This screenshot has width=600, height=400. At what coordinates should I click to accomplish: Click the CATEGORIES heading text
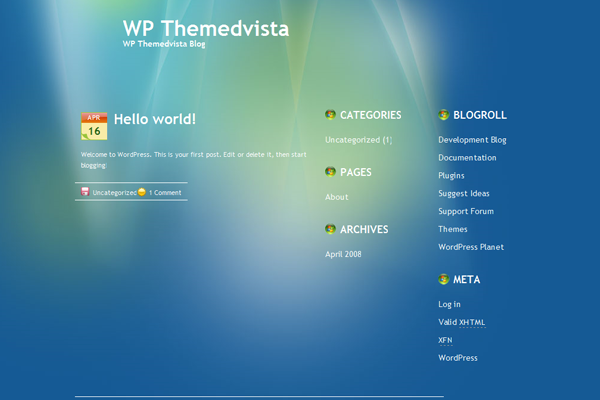(371, 115)
